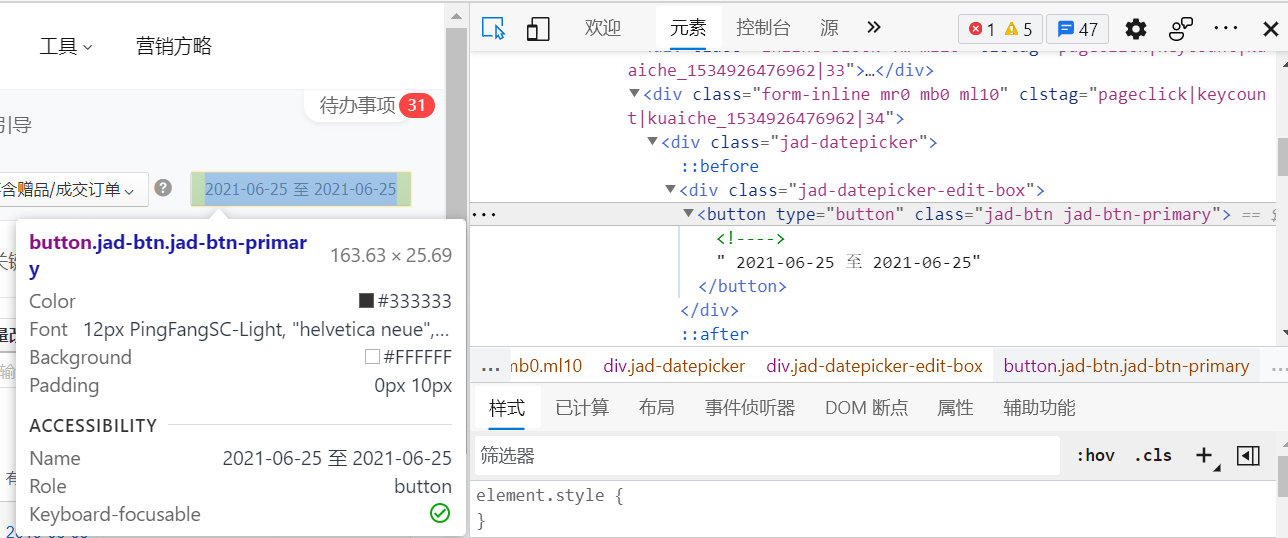
Task: Click the help question mark icon
Action: click(163, 188)
